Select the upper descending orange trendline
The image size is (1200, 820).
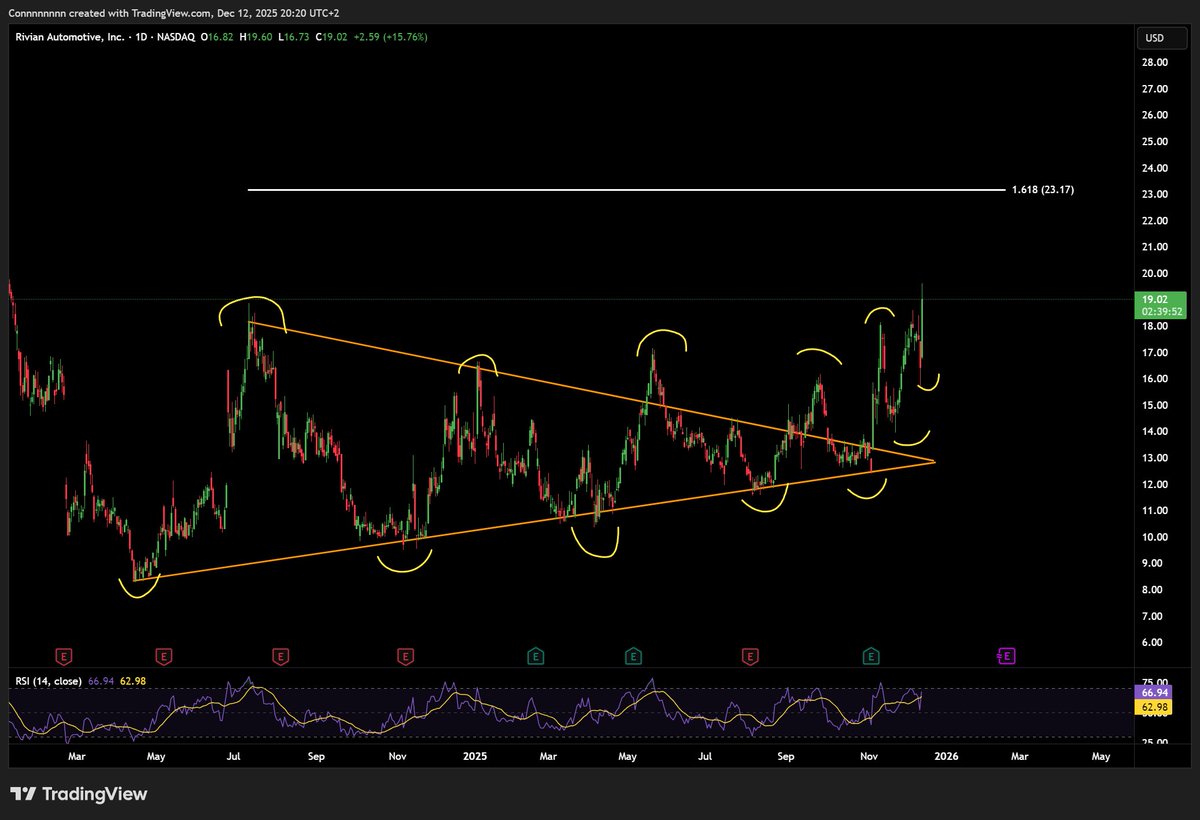tap(590, 390)
